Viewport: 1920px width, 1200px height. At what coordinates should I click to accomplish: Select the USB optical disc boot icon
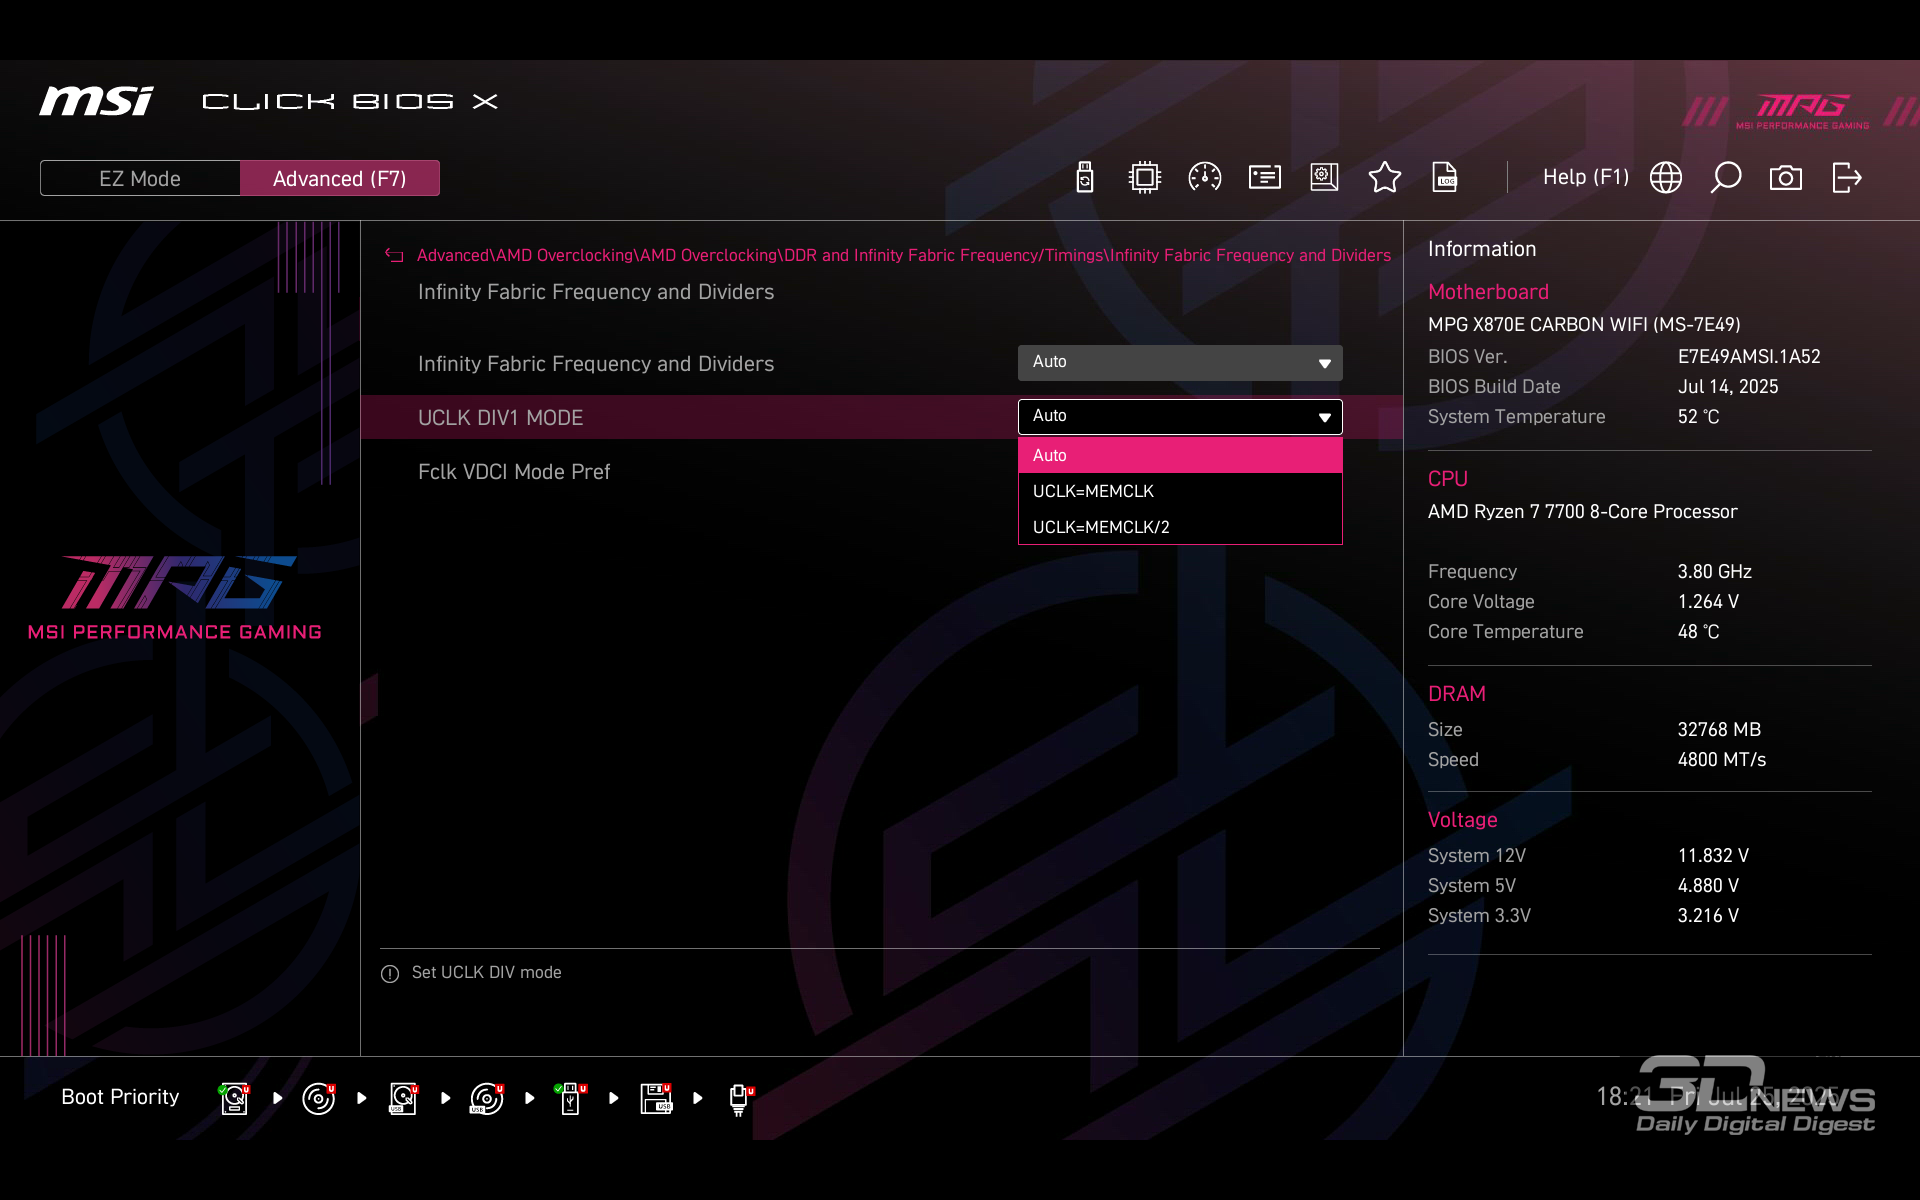coord(487,1098)
